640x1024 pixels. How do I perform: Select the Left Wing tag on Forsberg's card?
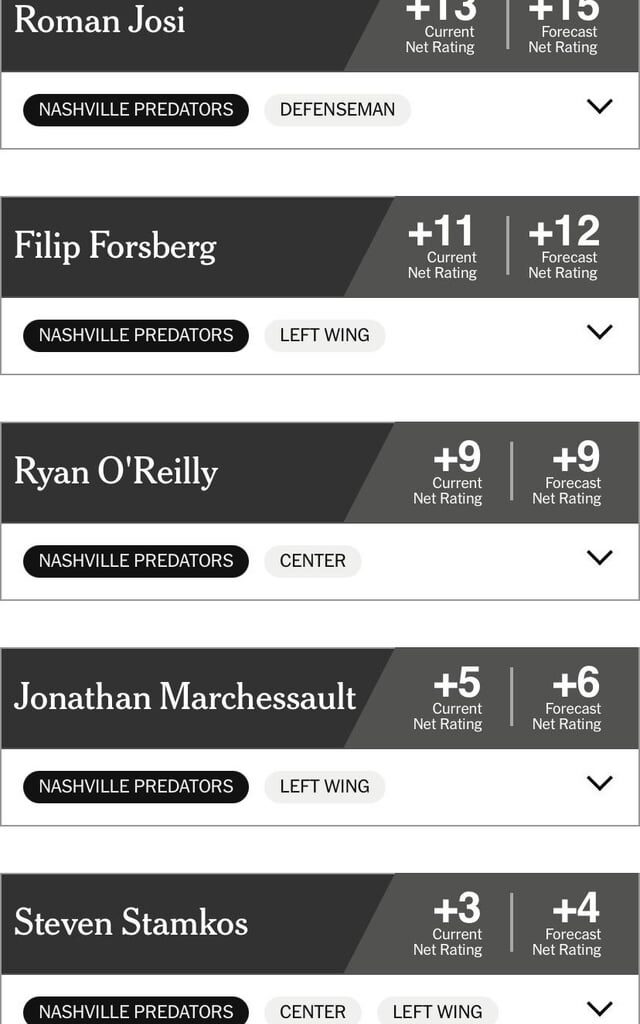(322, 335)
